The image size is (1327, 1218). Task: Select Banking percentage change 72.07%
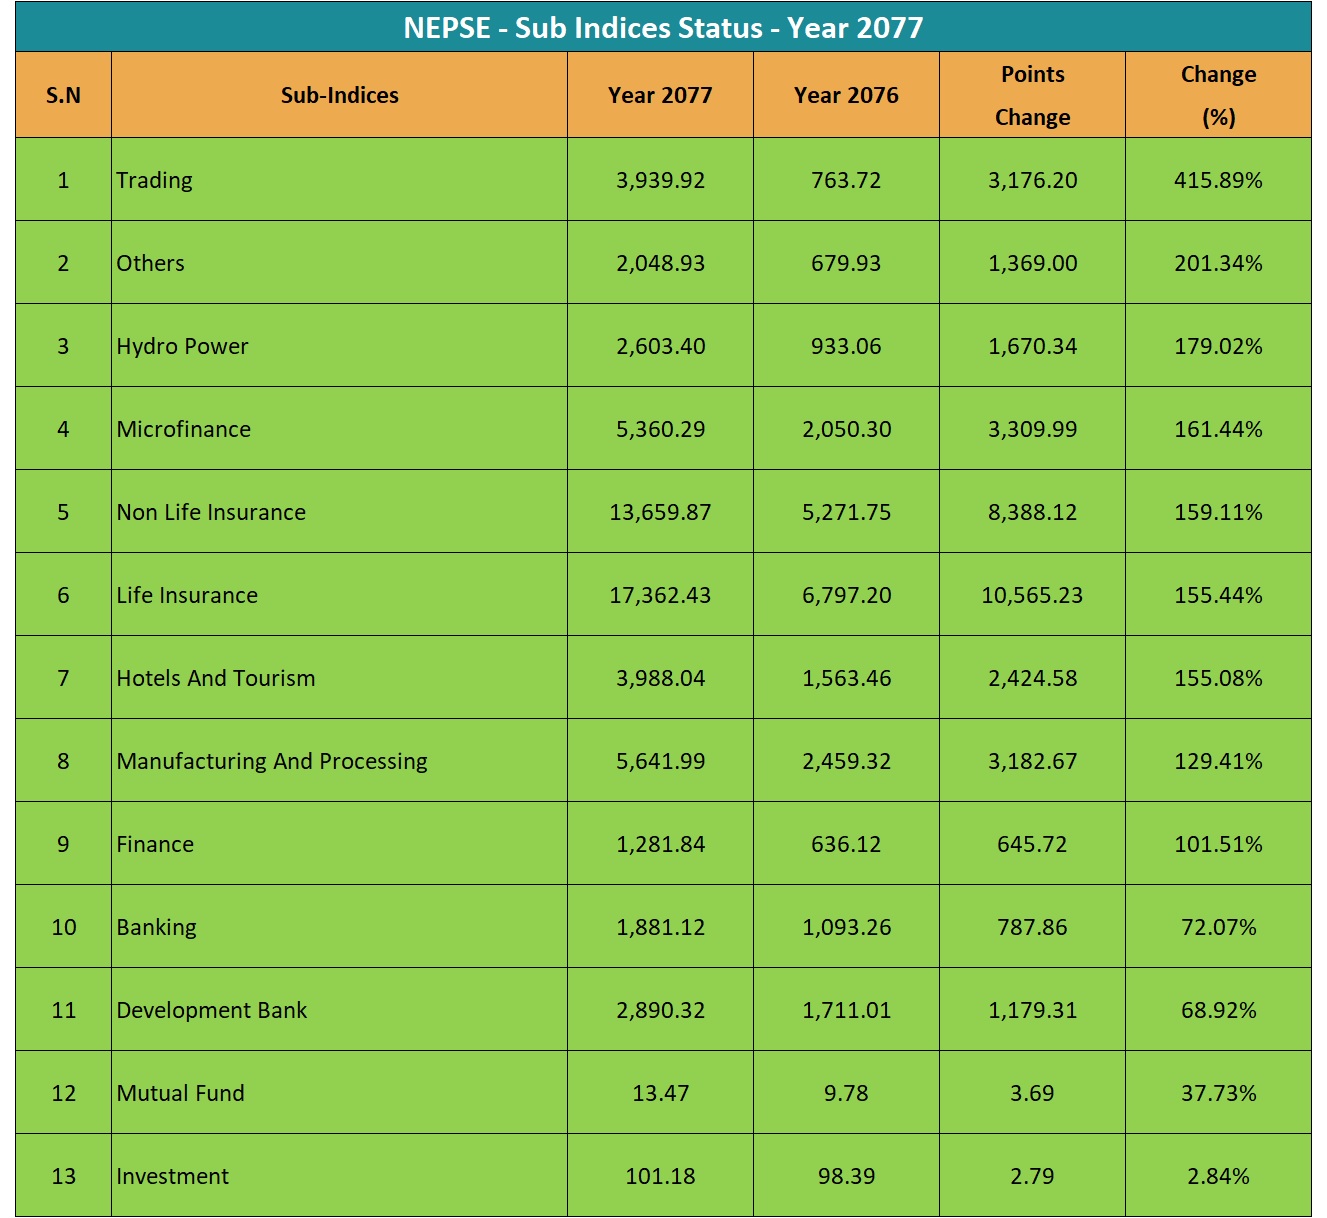point(1218,927)
